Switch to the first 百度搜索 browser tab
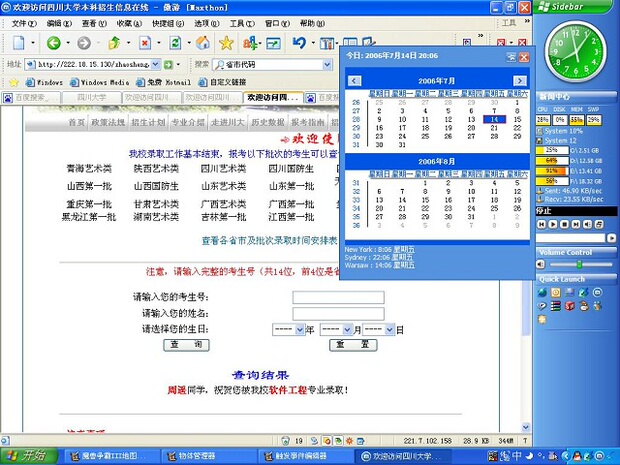The width and height of the screenshot is (620, 465). click(30, 97)
